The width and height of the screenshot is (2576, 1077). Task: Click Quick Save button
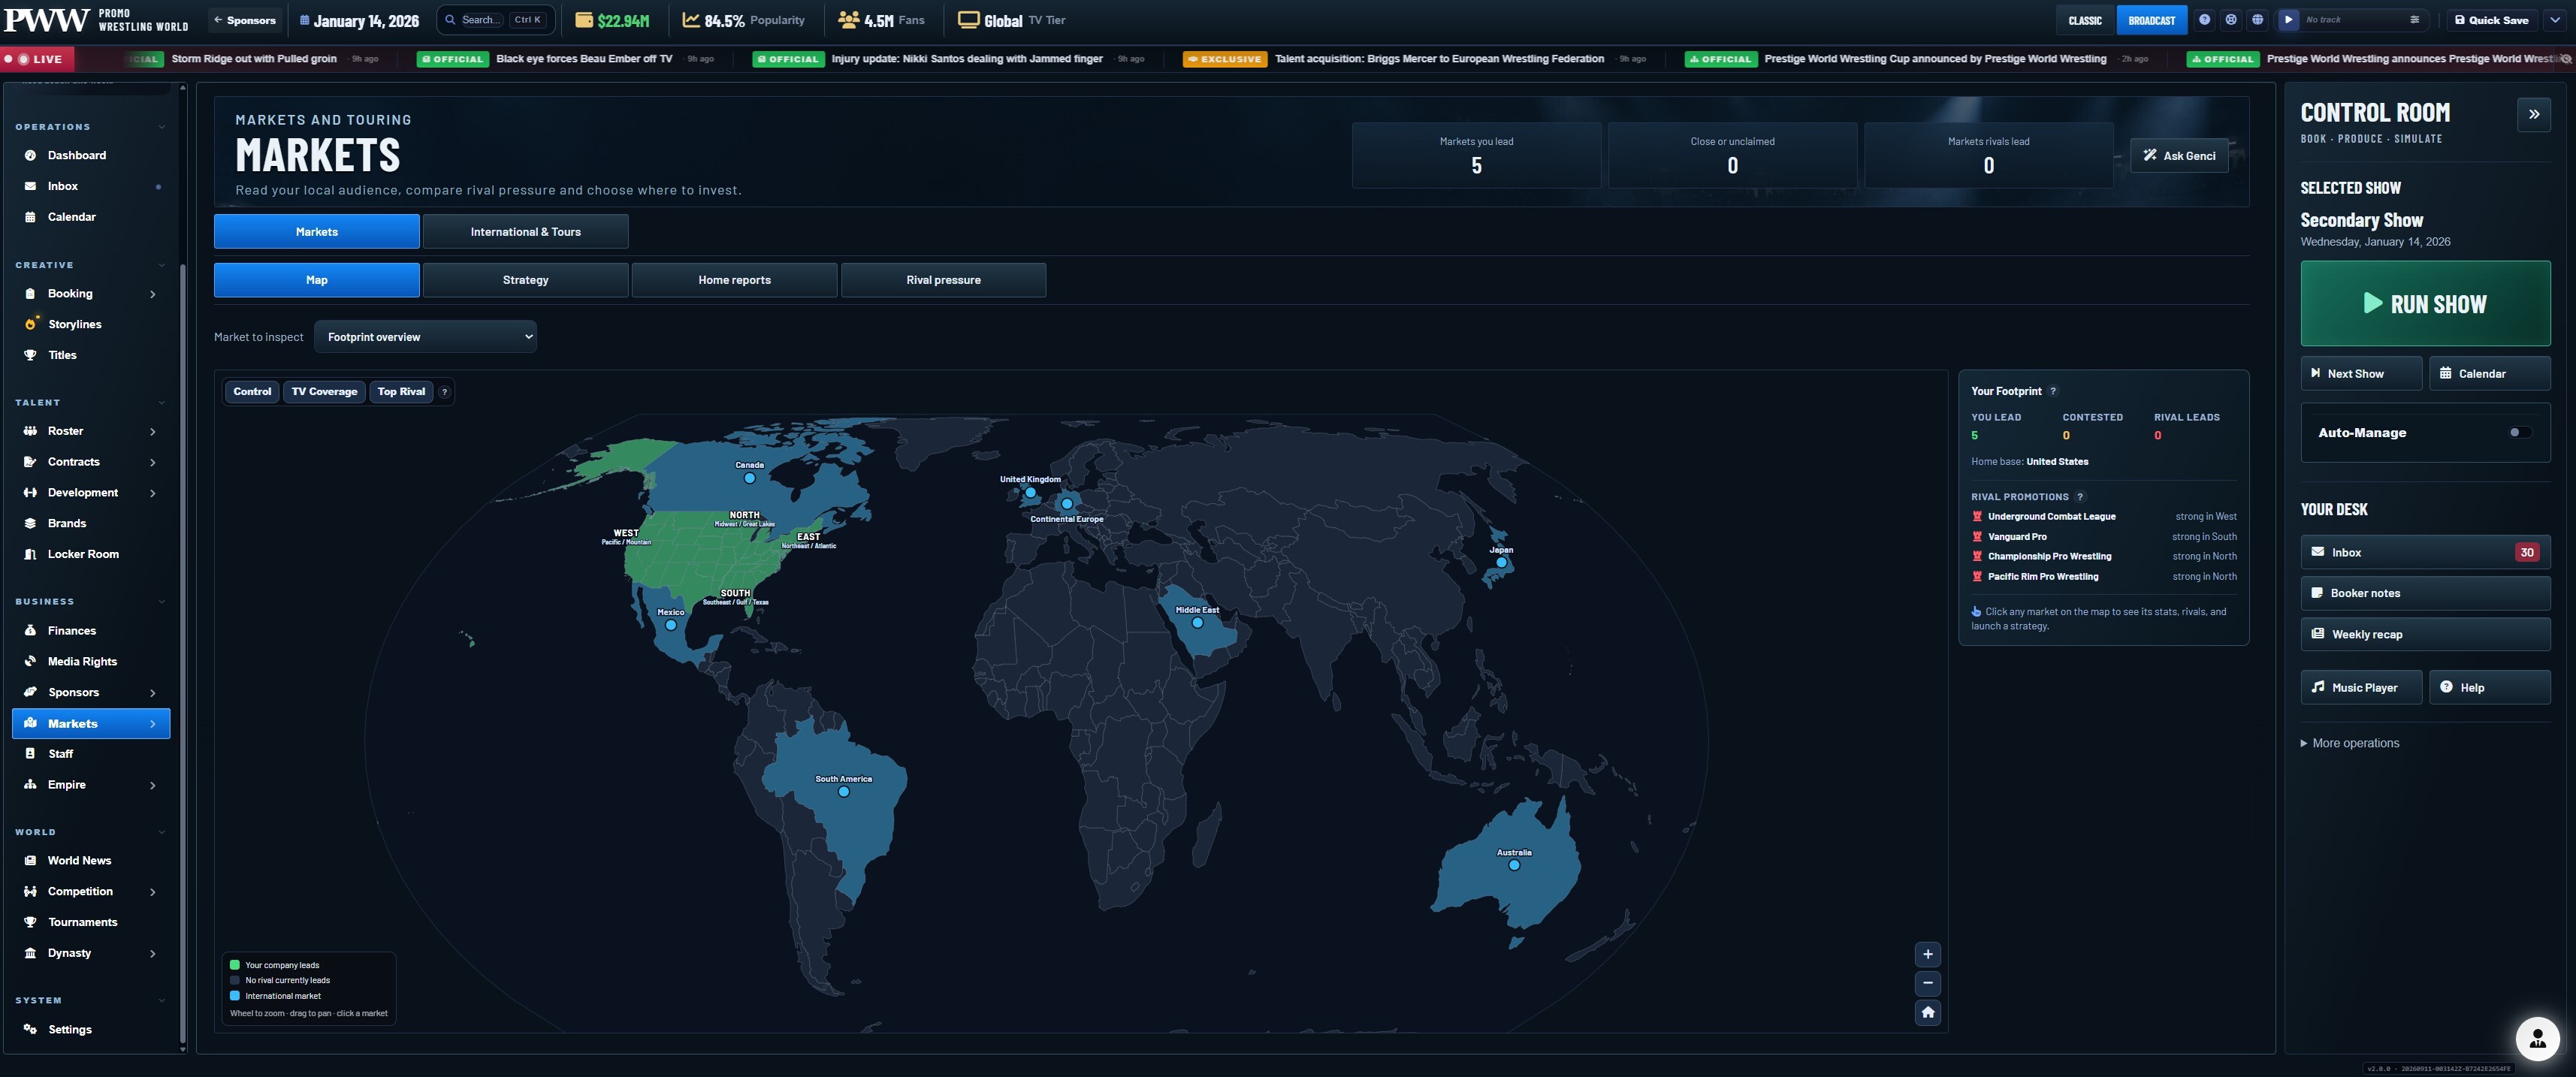[x=2492, y=20]
